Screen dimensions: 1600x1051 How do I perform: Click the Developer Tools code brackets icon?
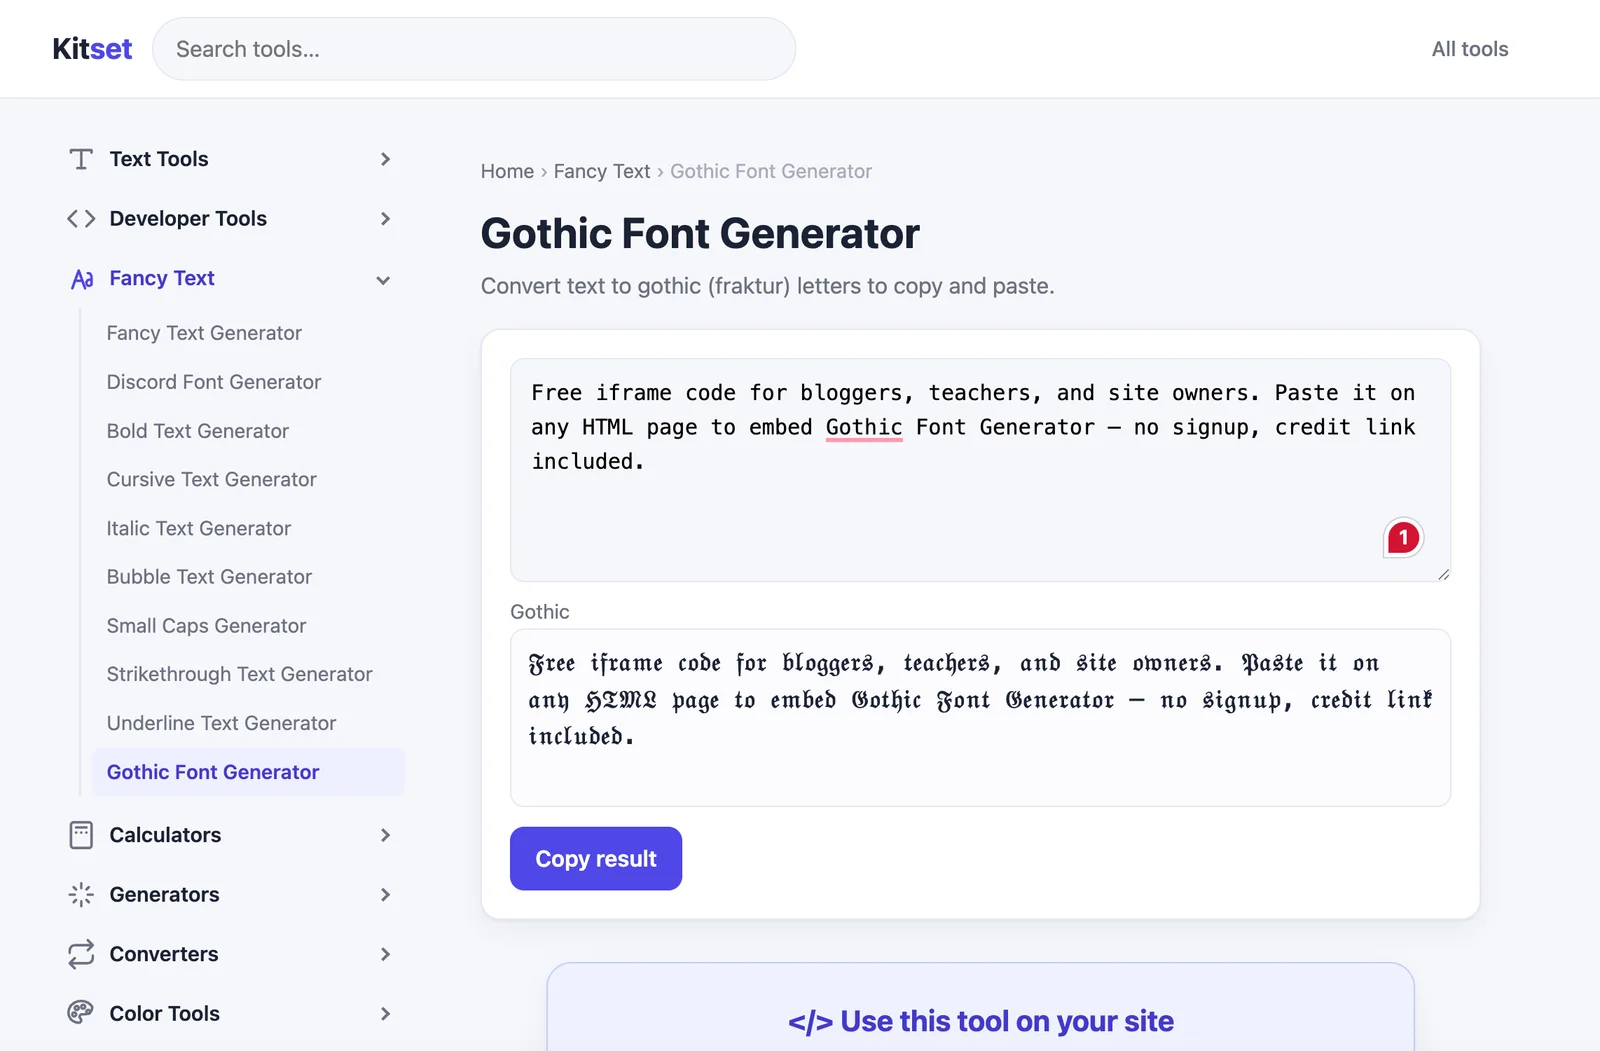[x=81, y=219]
